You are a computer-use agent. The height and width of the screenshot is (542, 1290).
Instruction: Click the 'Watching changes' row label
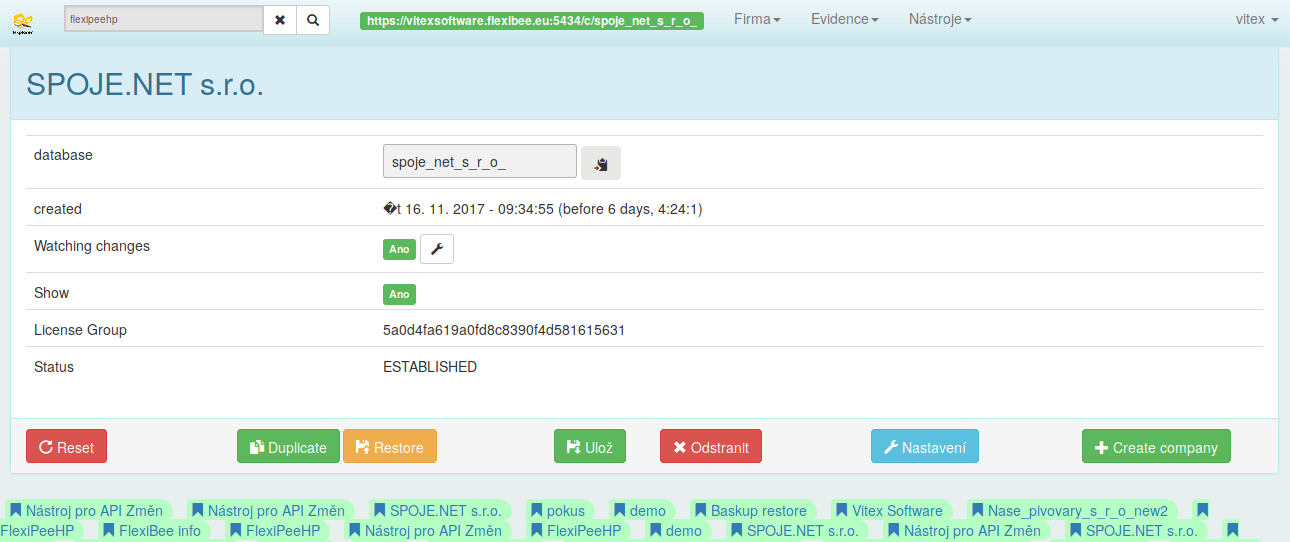[x=92, y=246]
